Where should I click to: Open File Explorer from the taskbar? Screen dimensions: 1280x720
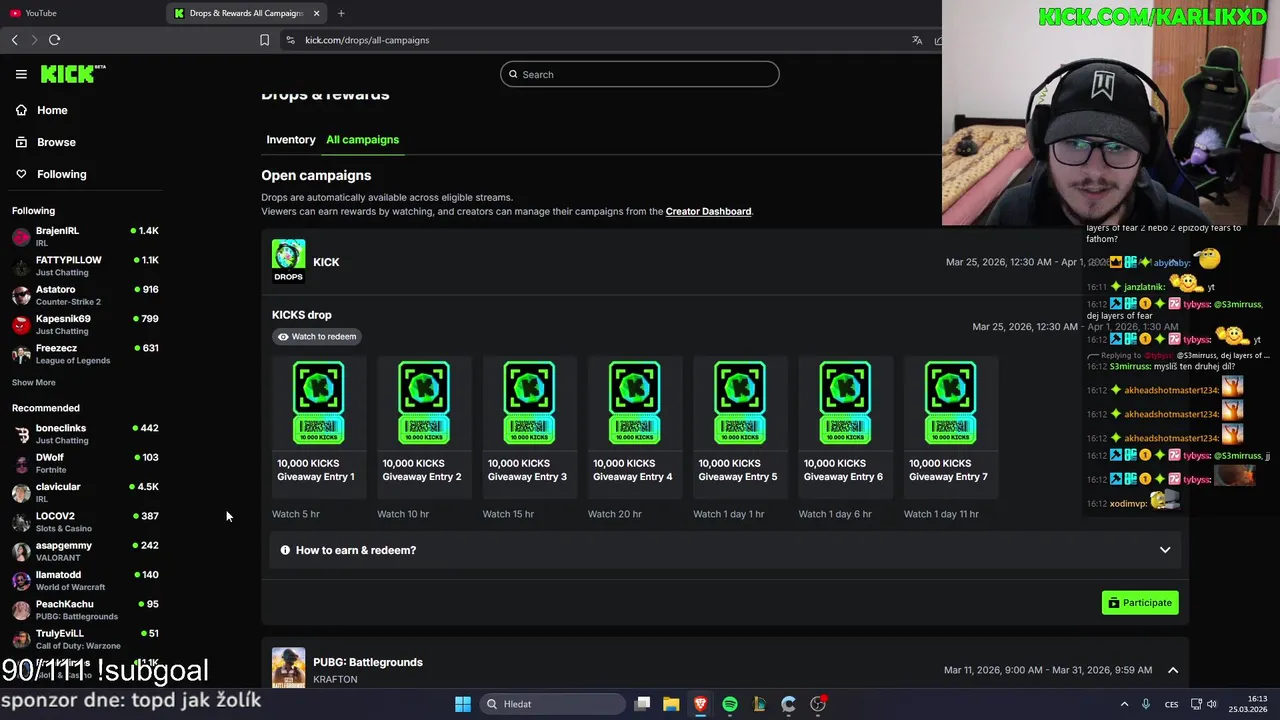[671, 704]
